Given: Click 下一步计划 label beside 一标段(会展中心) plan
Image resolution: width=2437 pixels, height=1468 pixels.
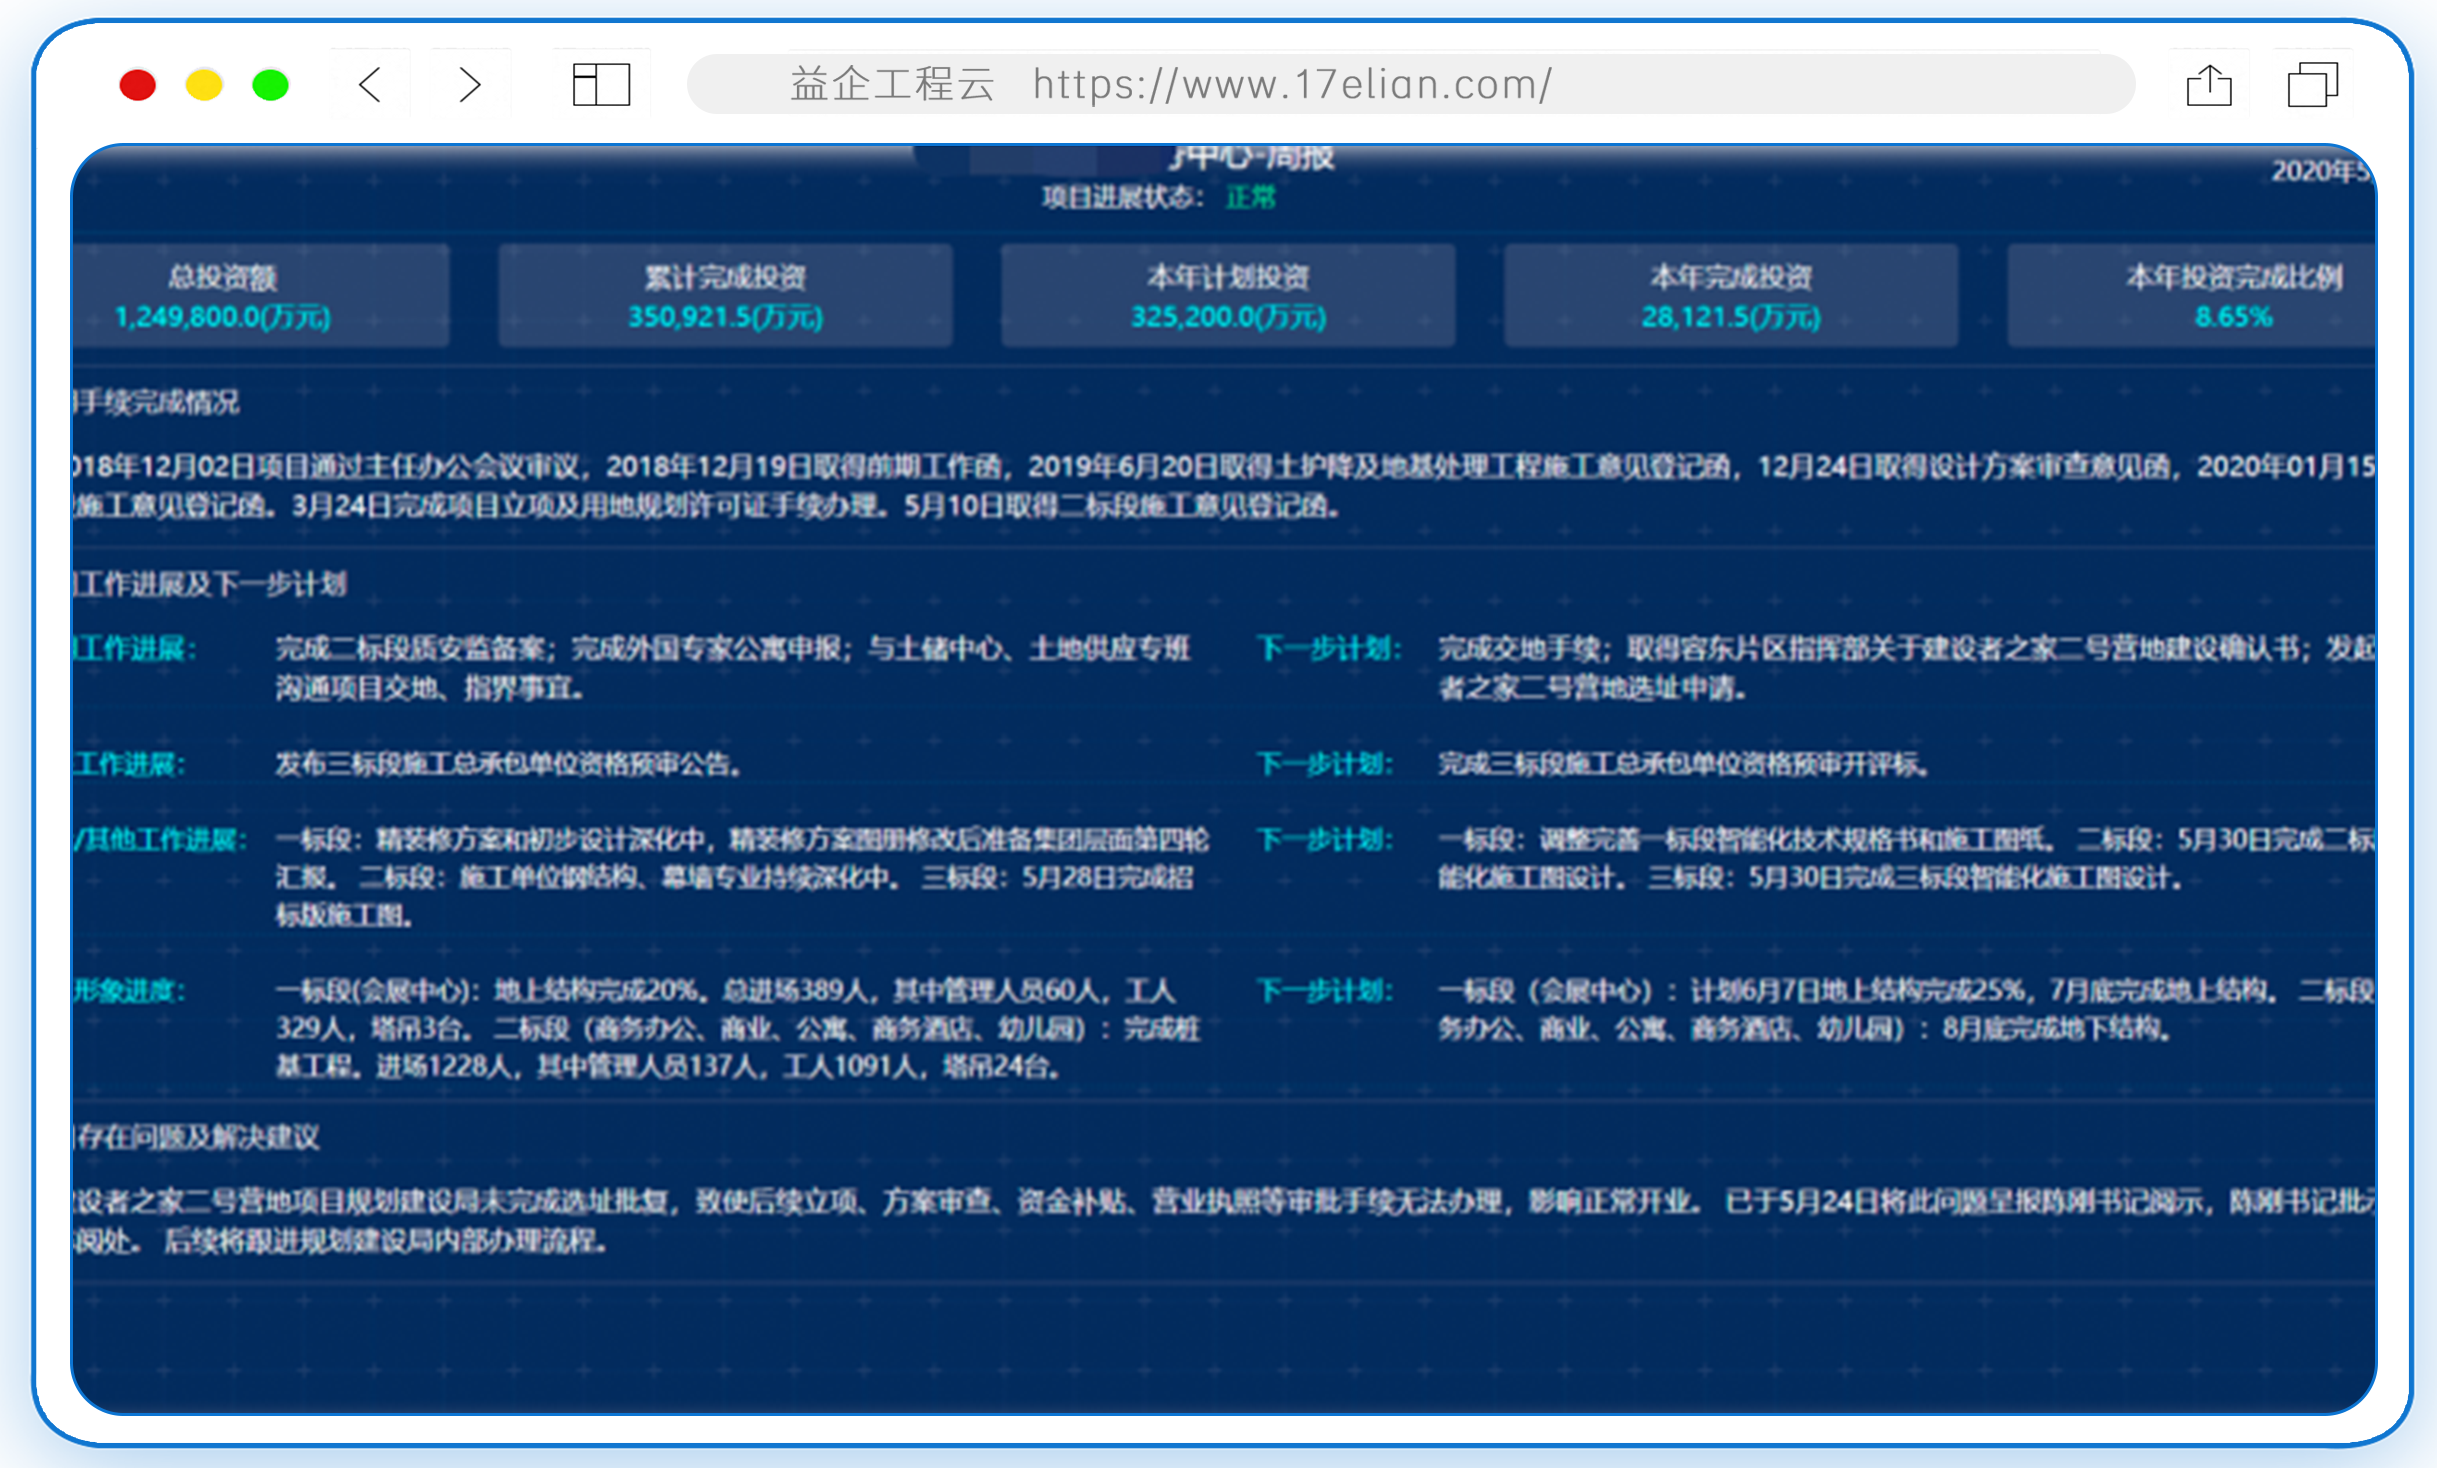Looking at the screenshot, I should pyautogui.click(x=1326, y=991).
